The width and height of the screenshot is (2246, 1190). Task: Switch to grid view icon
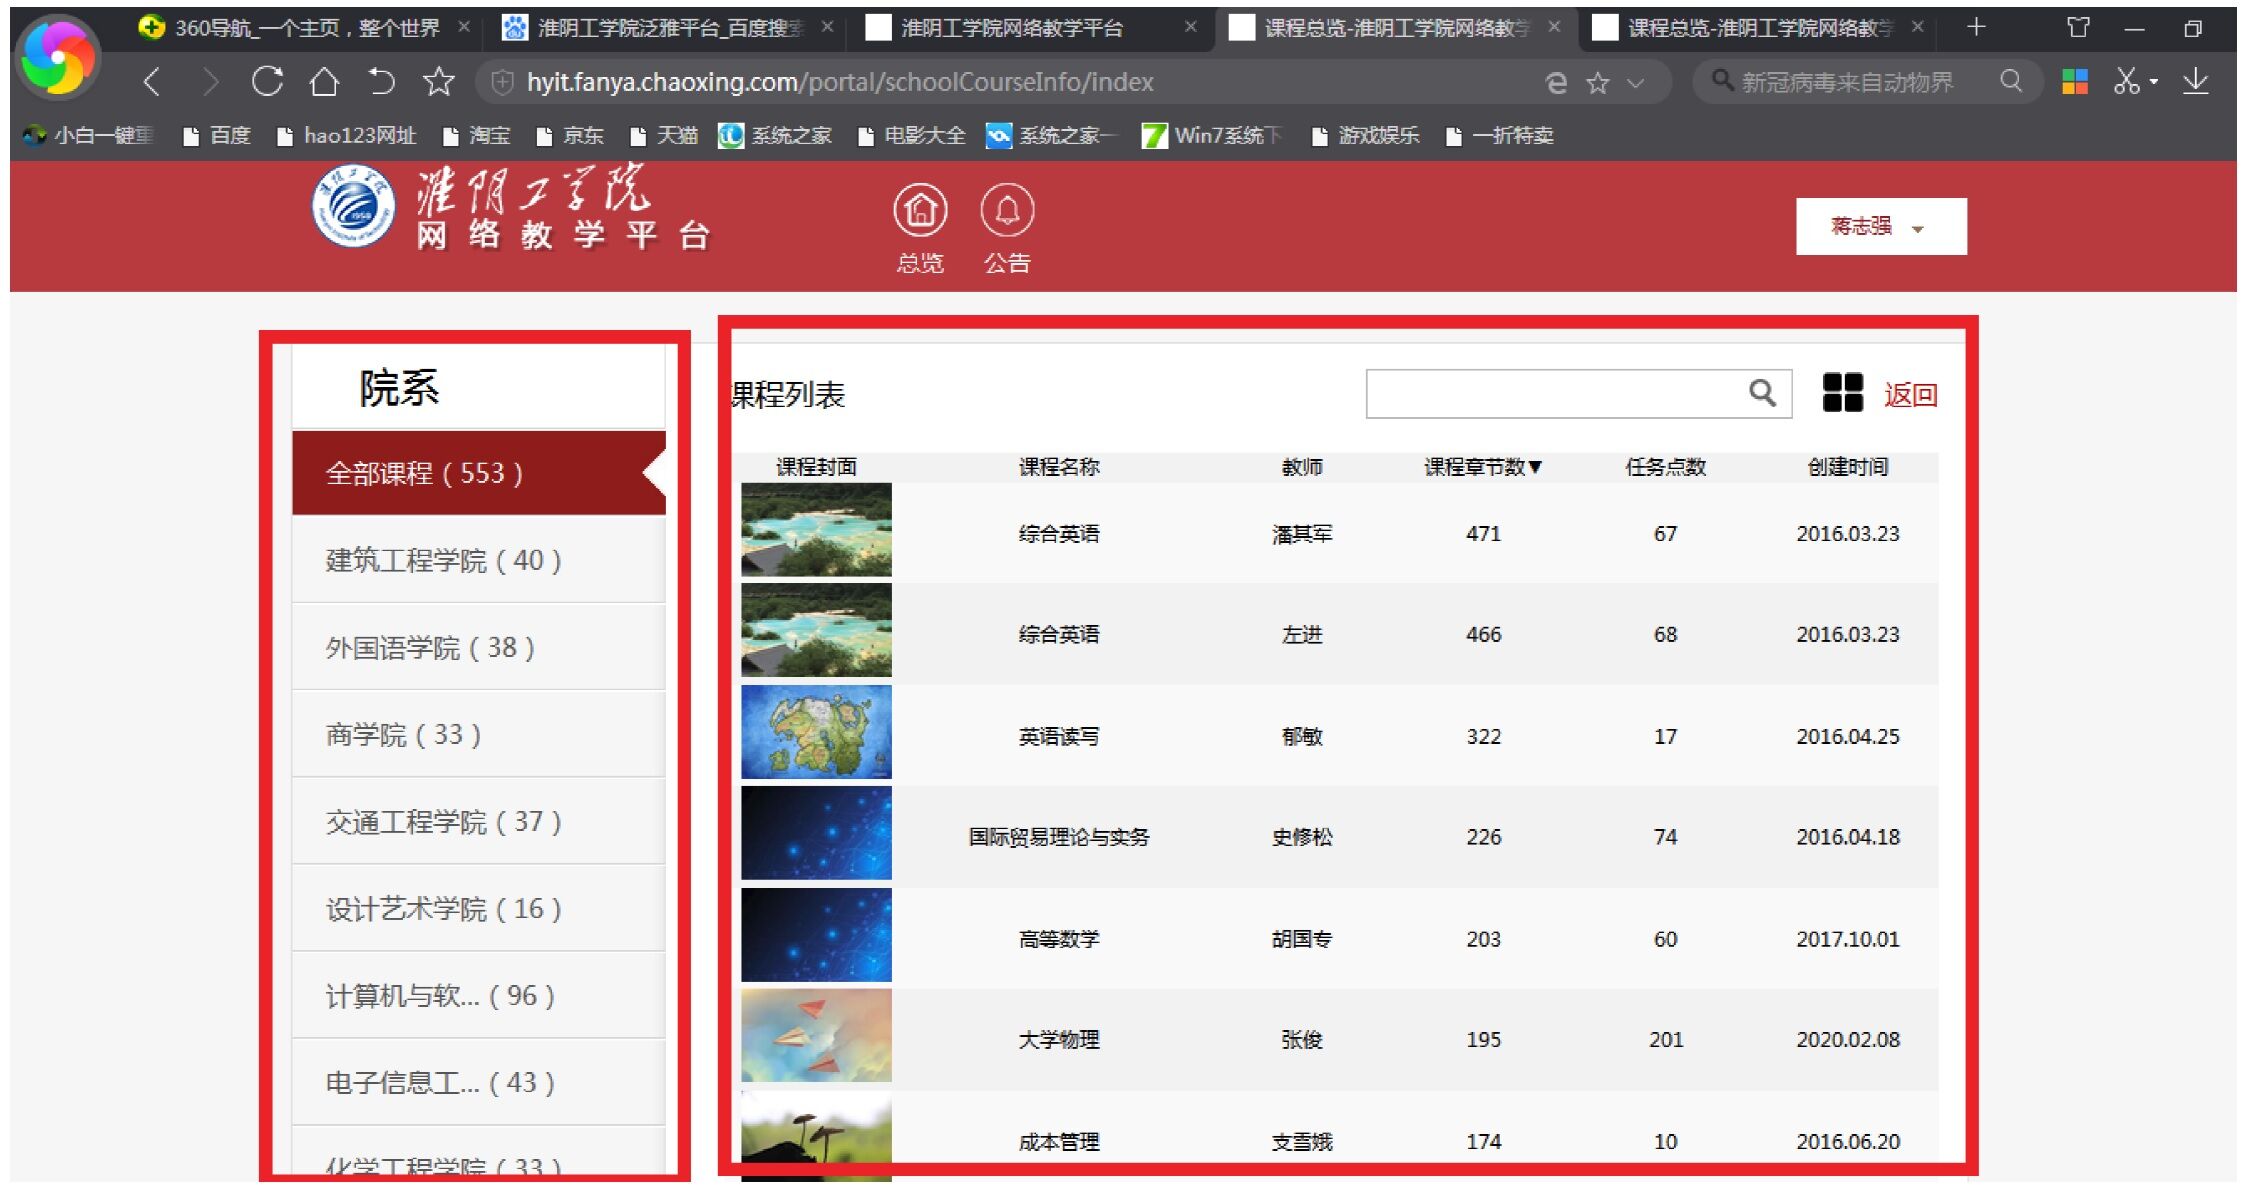[x=1842, y=393]
